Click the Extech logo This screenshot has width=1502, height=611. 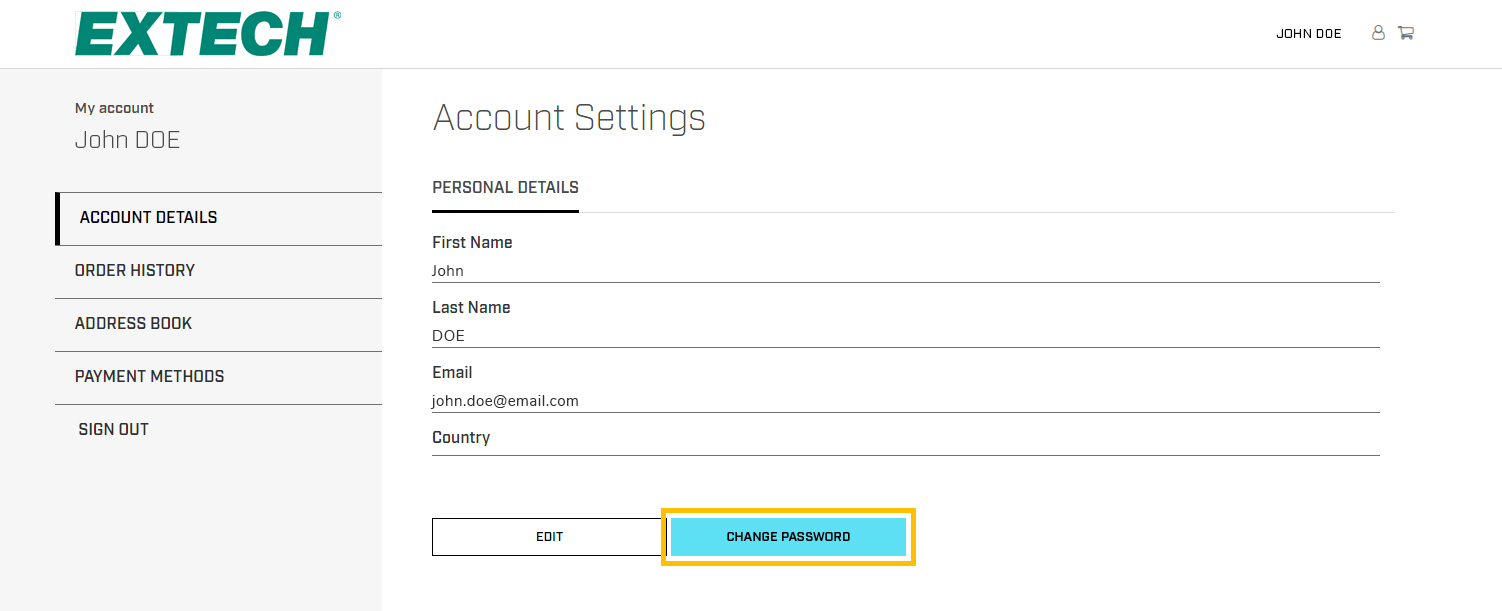point(208,34)
